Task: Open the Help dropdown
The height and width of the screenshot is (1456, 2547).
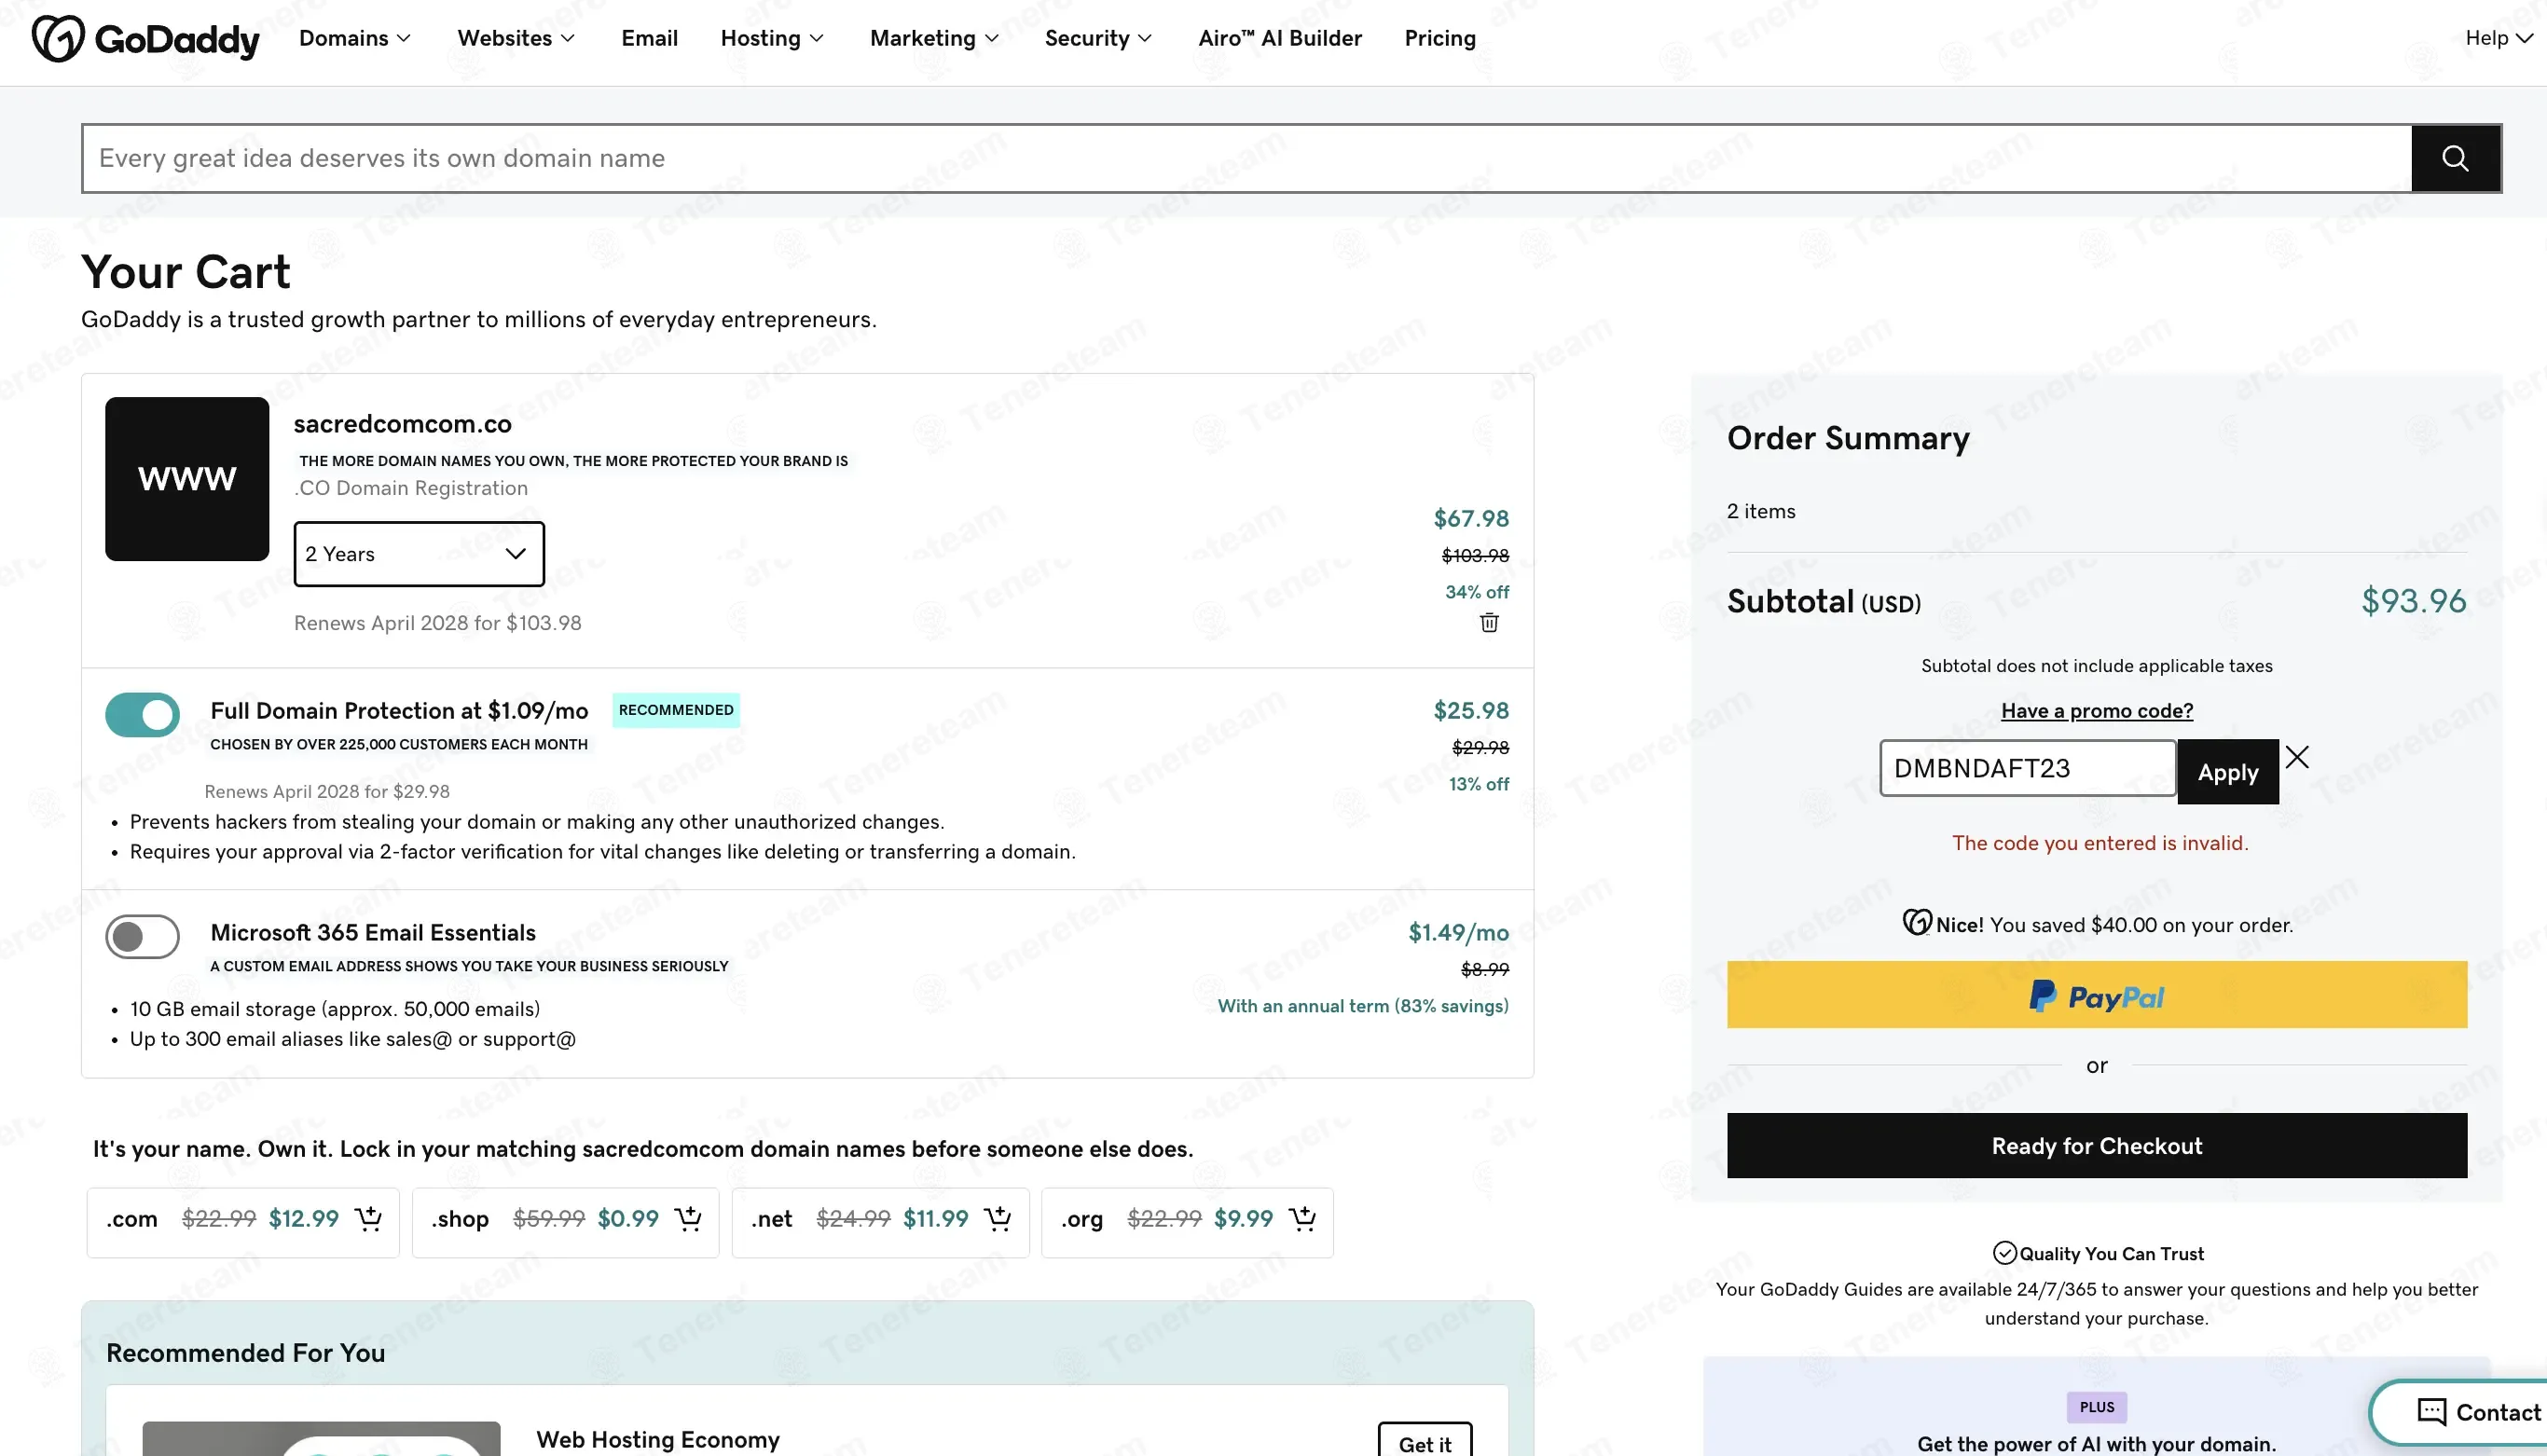Action: pos(2498,38)
